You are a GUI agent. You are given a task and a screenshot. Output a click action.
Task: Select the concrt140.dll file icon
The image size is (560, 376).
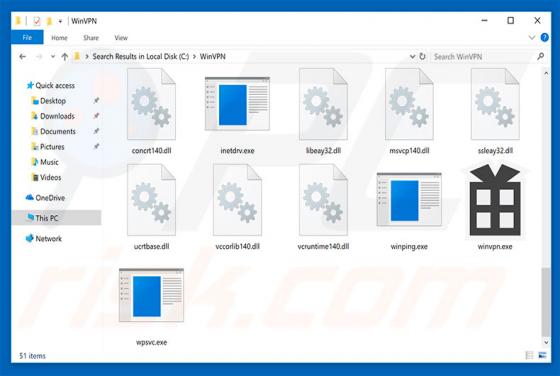click(151, 104)
